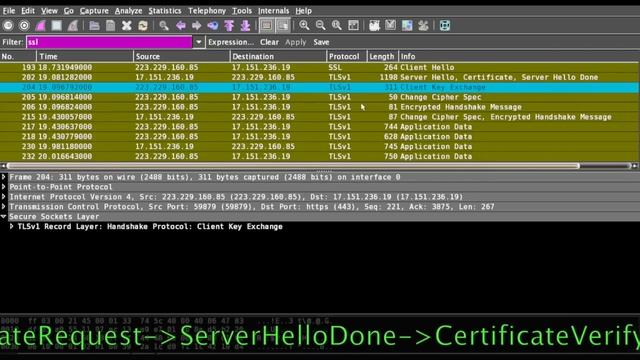Clear the display filter
The height and width of the screenshot is (360, 640).
pyautogui.click(x=269, y=42)
